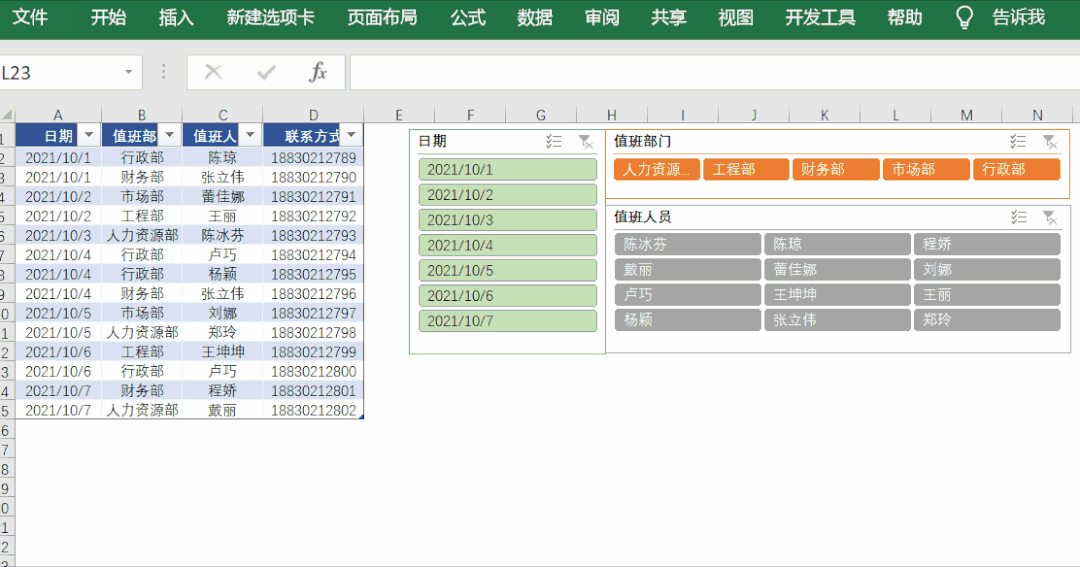The width and height of the screenshot is (1080, 567).
Task: Expand the Name Box dropdown arrow
Action: tap(128, 72)
